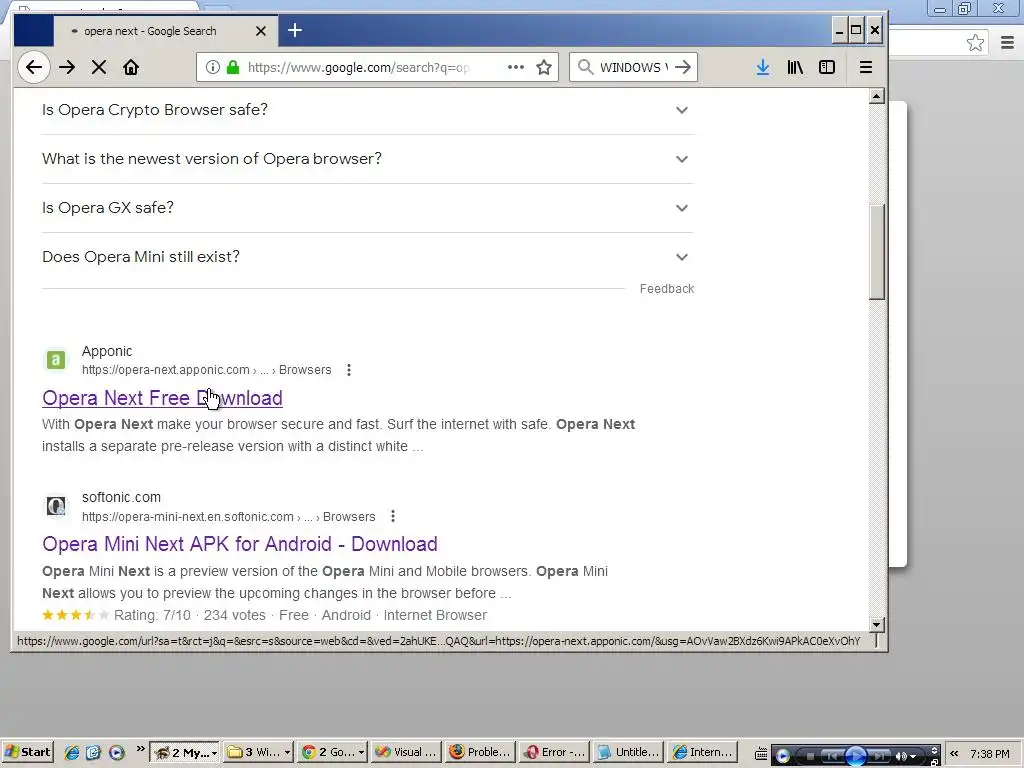Go back to the previous page
Viewport: 1024px width, 768px height.
pyautogui.click(x=33, y=67)
